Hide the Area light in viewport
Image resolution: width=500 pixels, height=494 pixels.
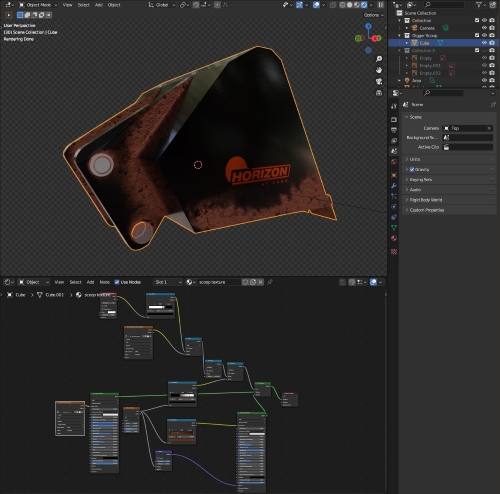[484, 80]
